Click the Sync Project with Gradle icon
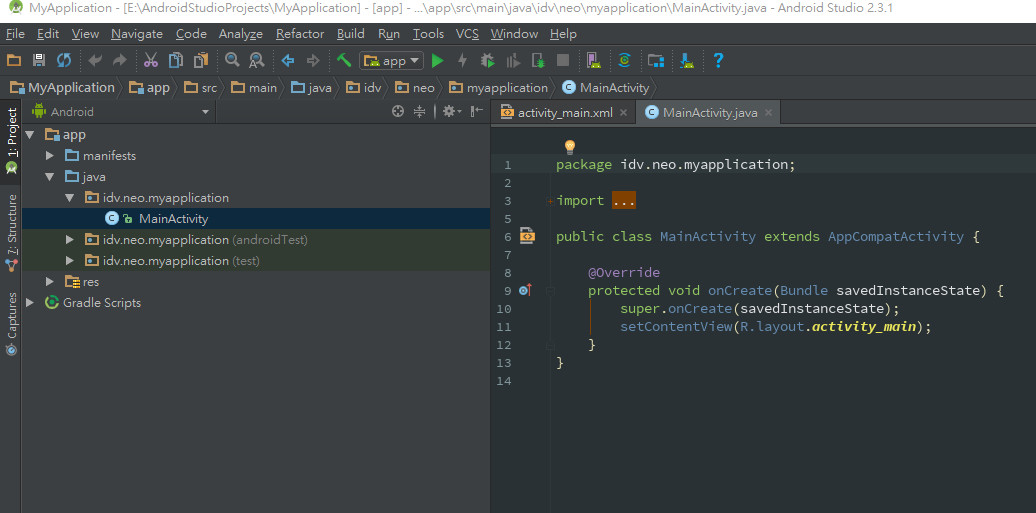The image size is (1036, 513). coord(624,61)
